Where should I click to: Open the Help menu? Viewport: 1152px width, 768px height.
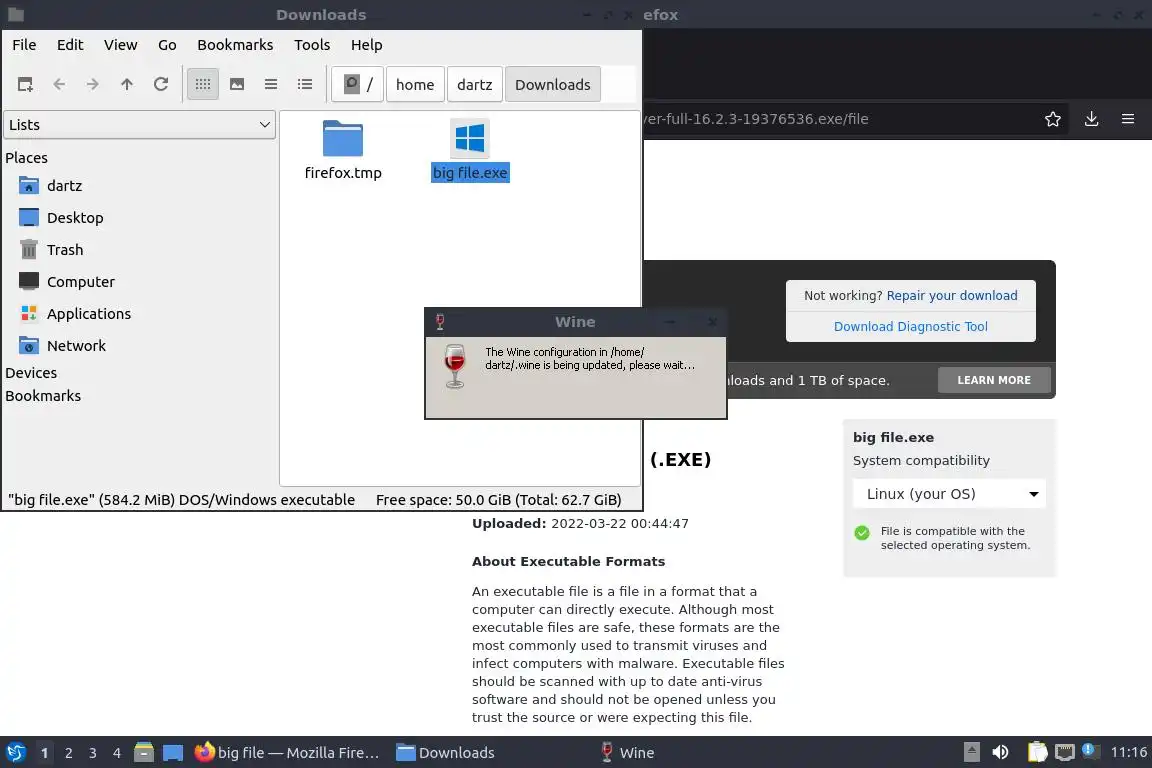point(367,45)
